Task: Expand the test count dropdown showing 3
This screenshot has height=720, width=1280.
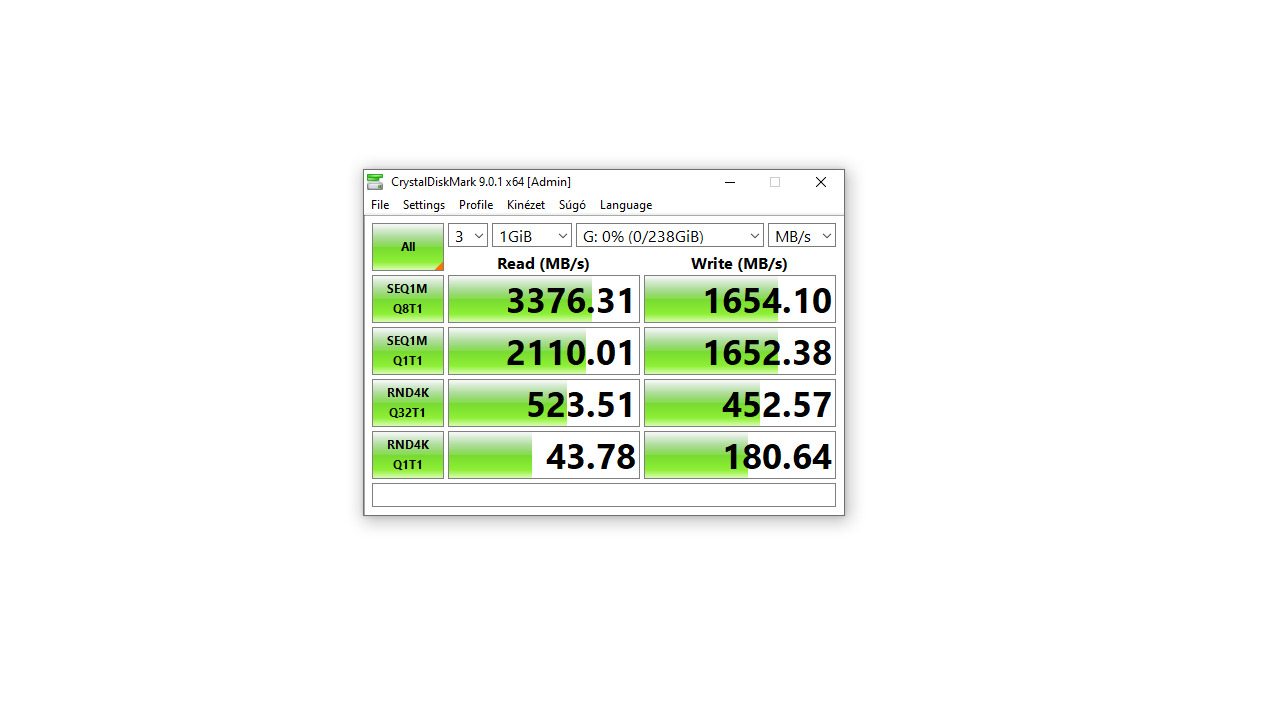Action: [x=468, y=236]
